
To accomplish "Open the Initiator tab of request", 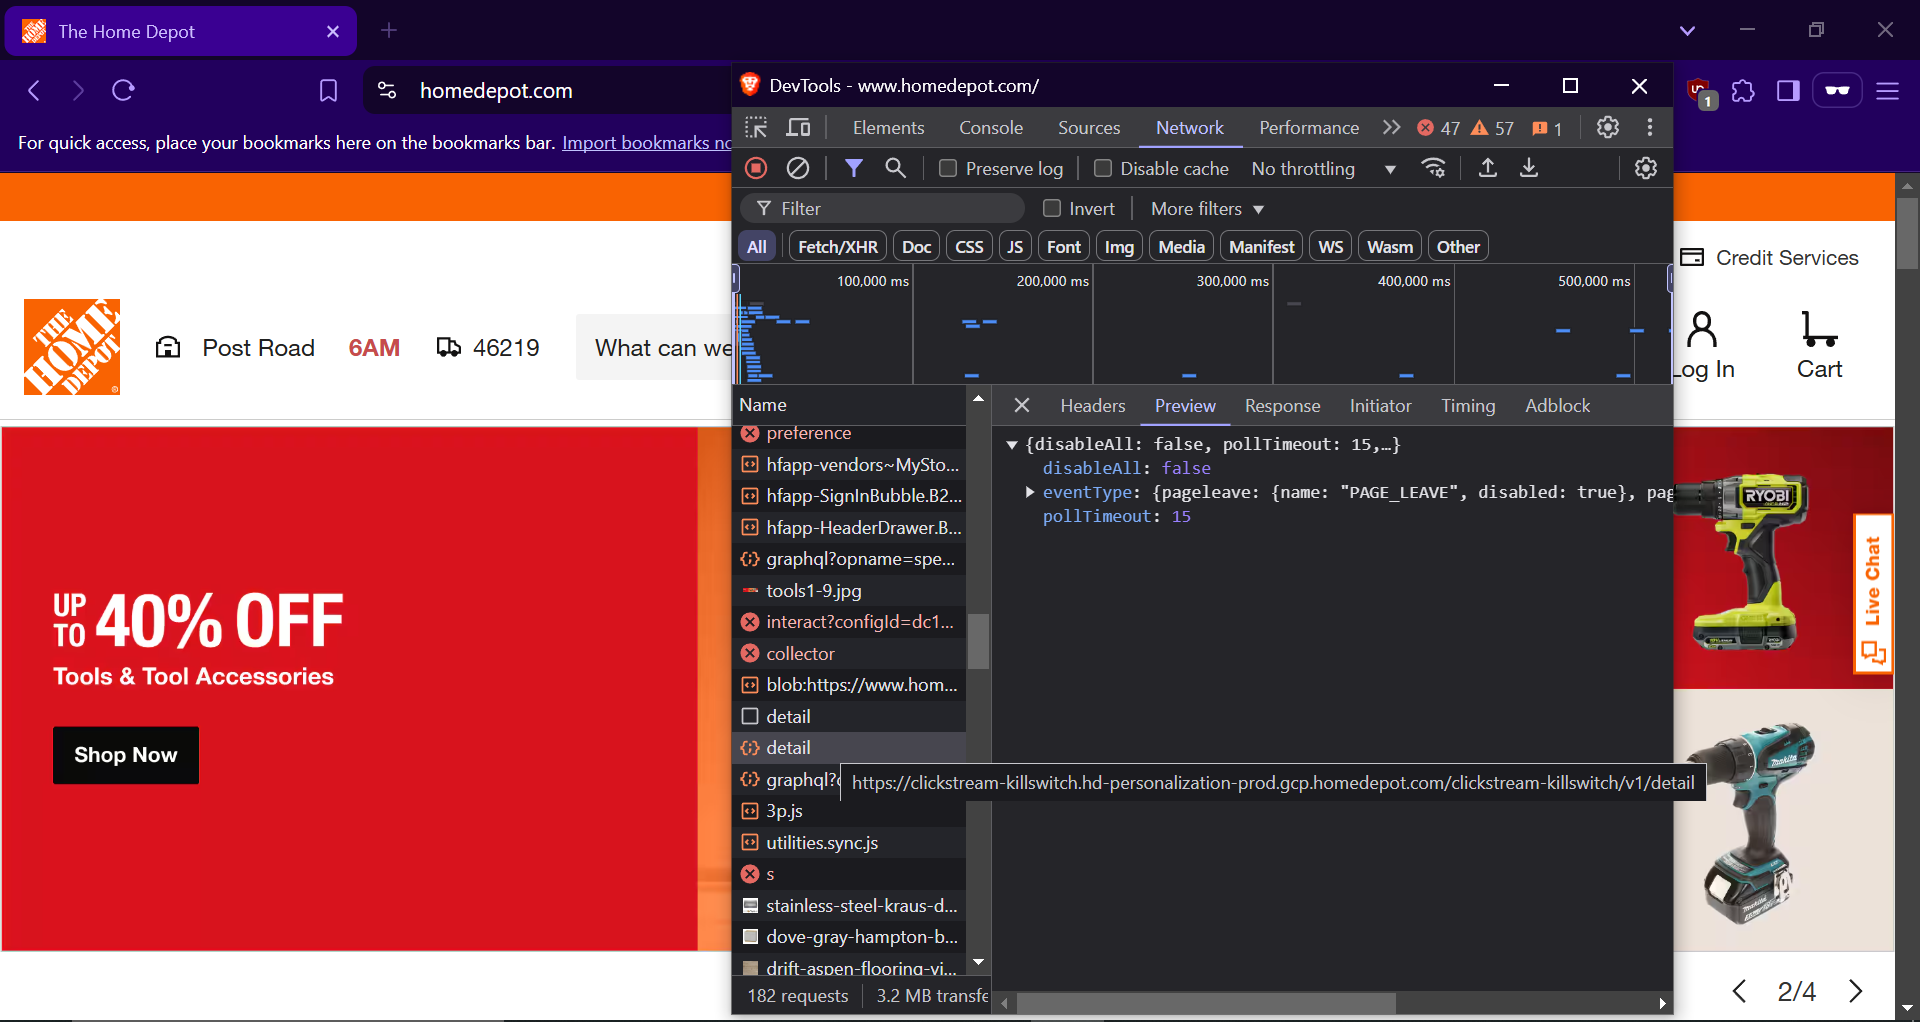I will (1380, 405).
